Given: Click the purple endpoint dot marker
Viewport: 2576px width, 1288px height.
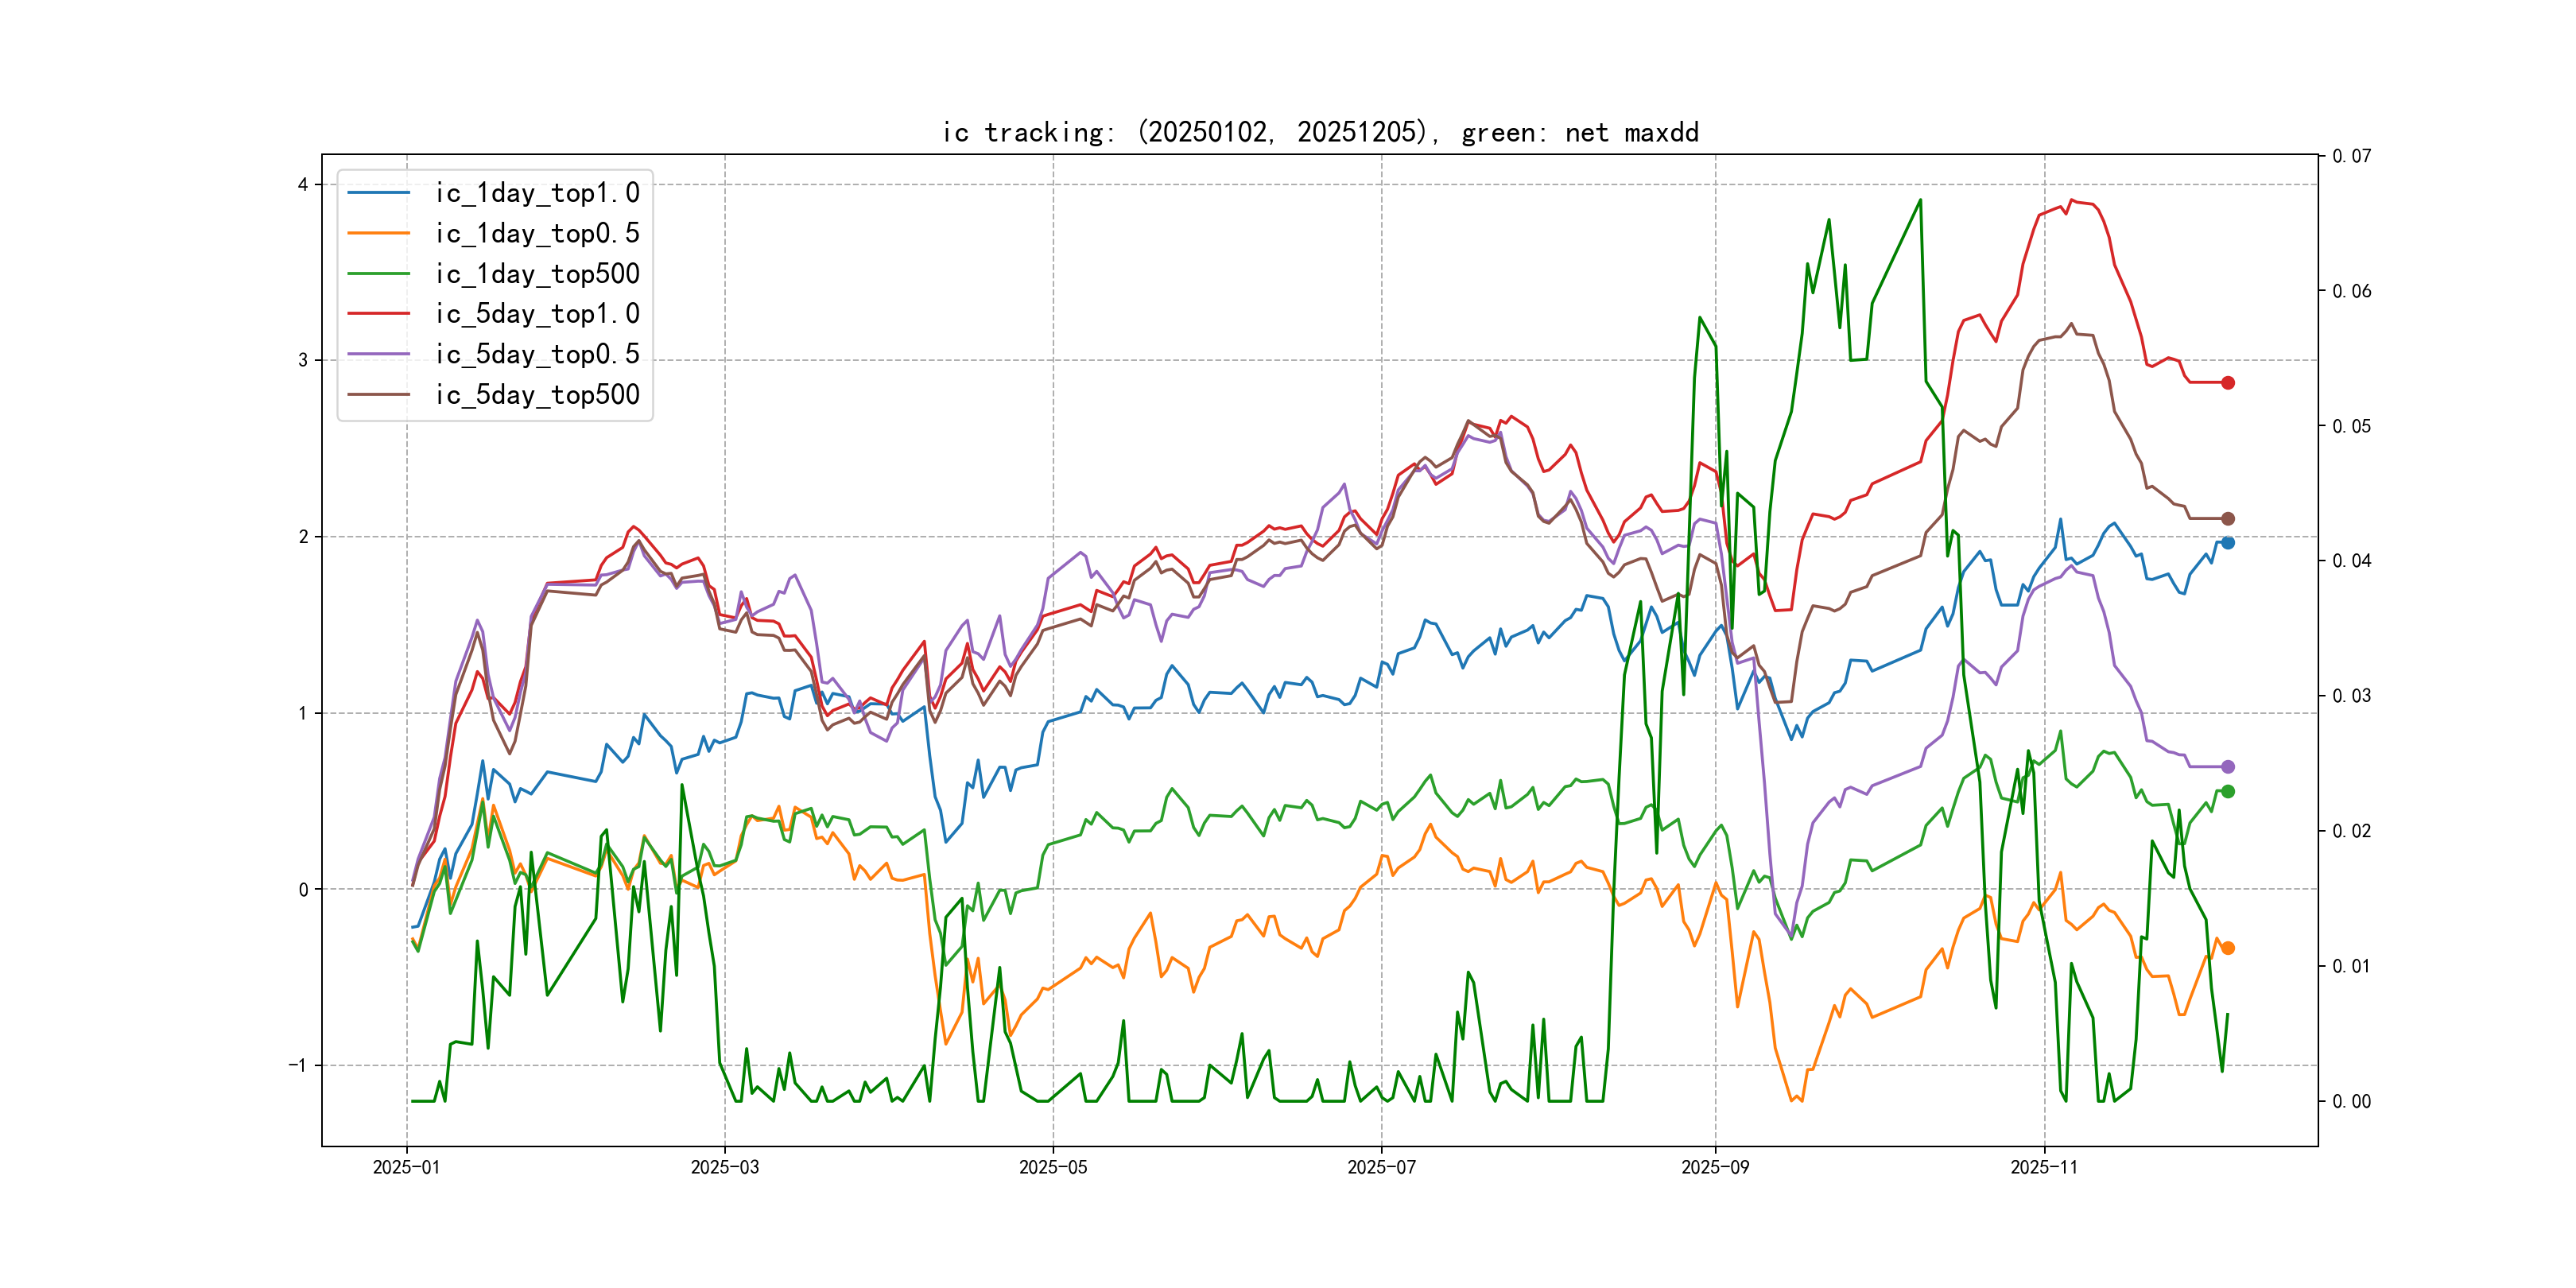Looking at the screenshot, I should coord(2227,767).
